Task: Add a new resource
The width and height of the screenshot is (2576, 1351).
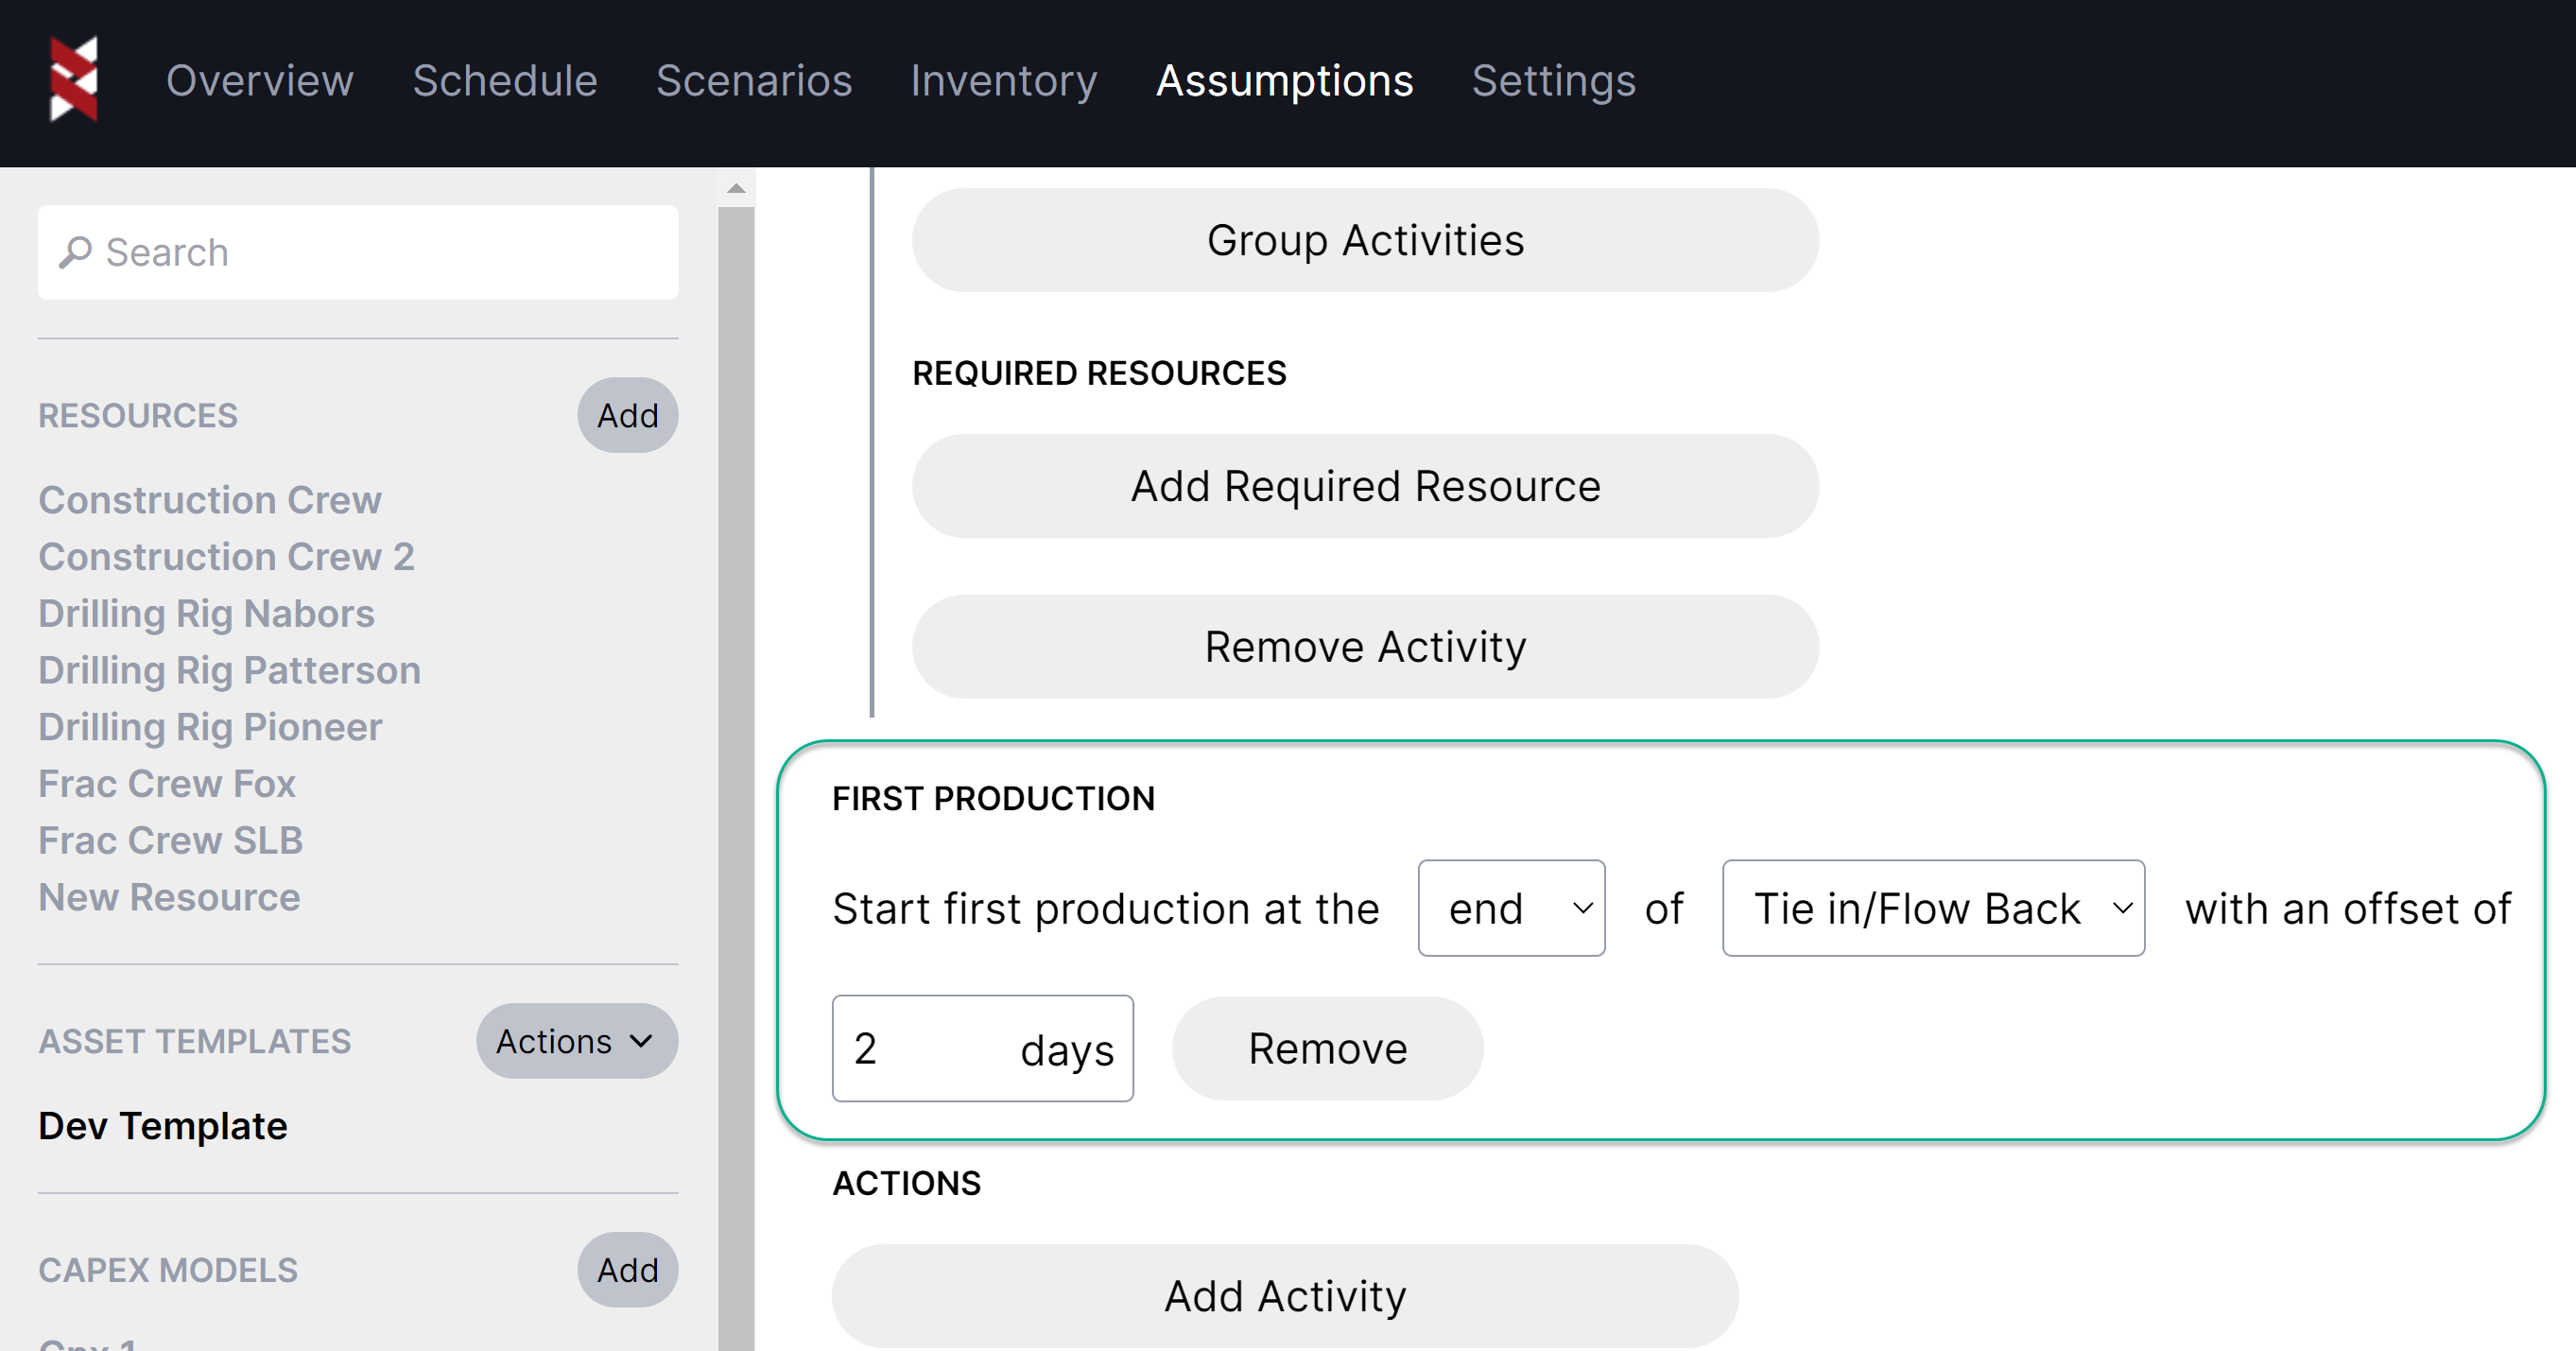Action: (x=627, y=415)
